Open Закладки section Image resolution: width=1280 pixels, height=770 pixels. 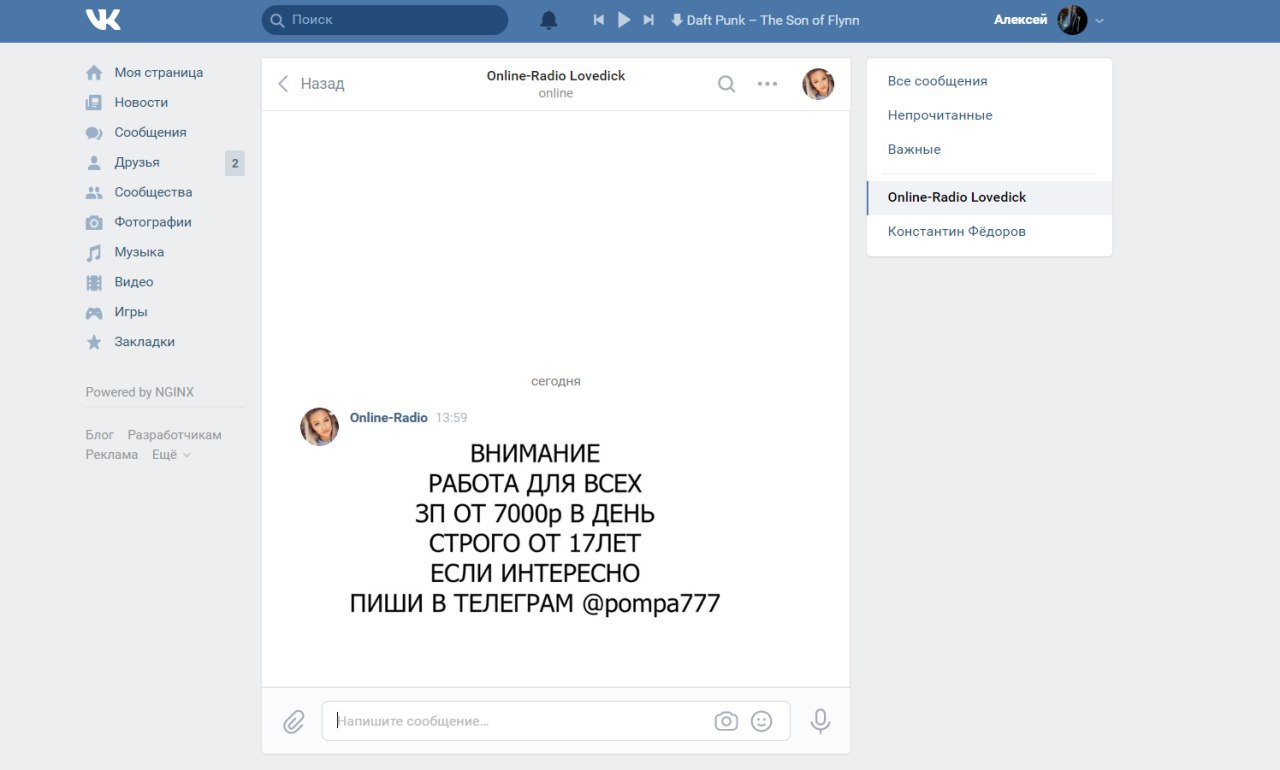point(144,342)
